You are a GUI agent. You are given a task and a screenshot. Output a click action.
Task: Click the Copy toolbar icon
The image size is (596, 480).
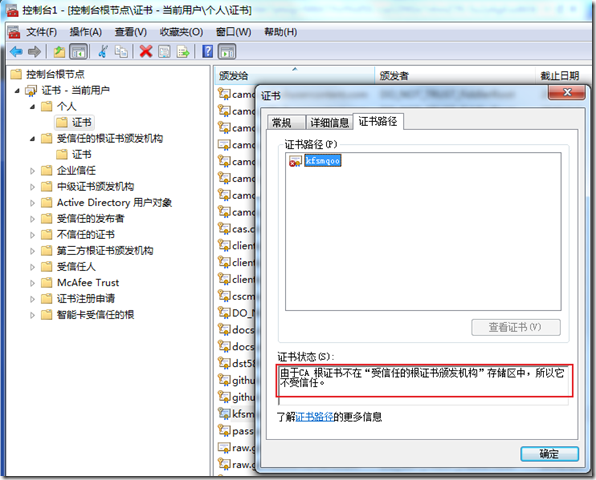(x=121, y=51)
